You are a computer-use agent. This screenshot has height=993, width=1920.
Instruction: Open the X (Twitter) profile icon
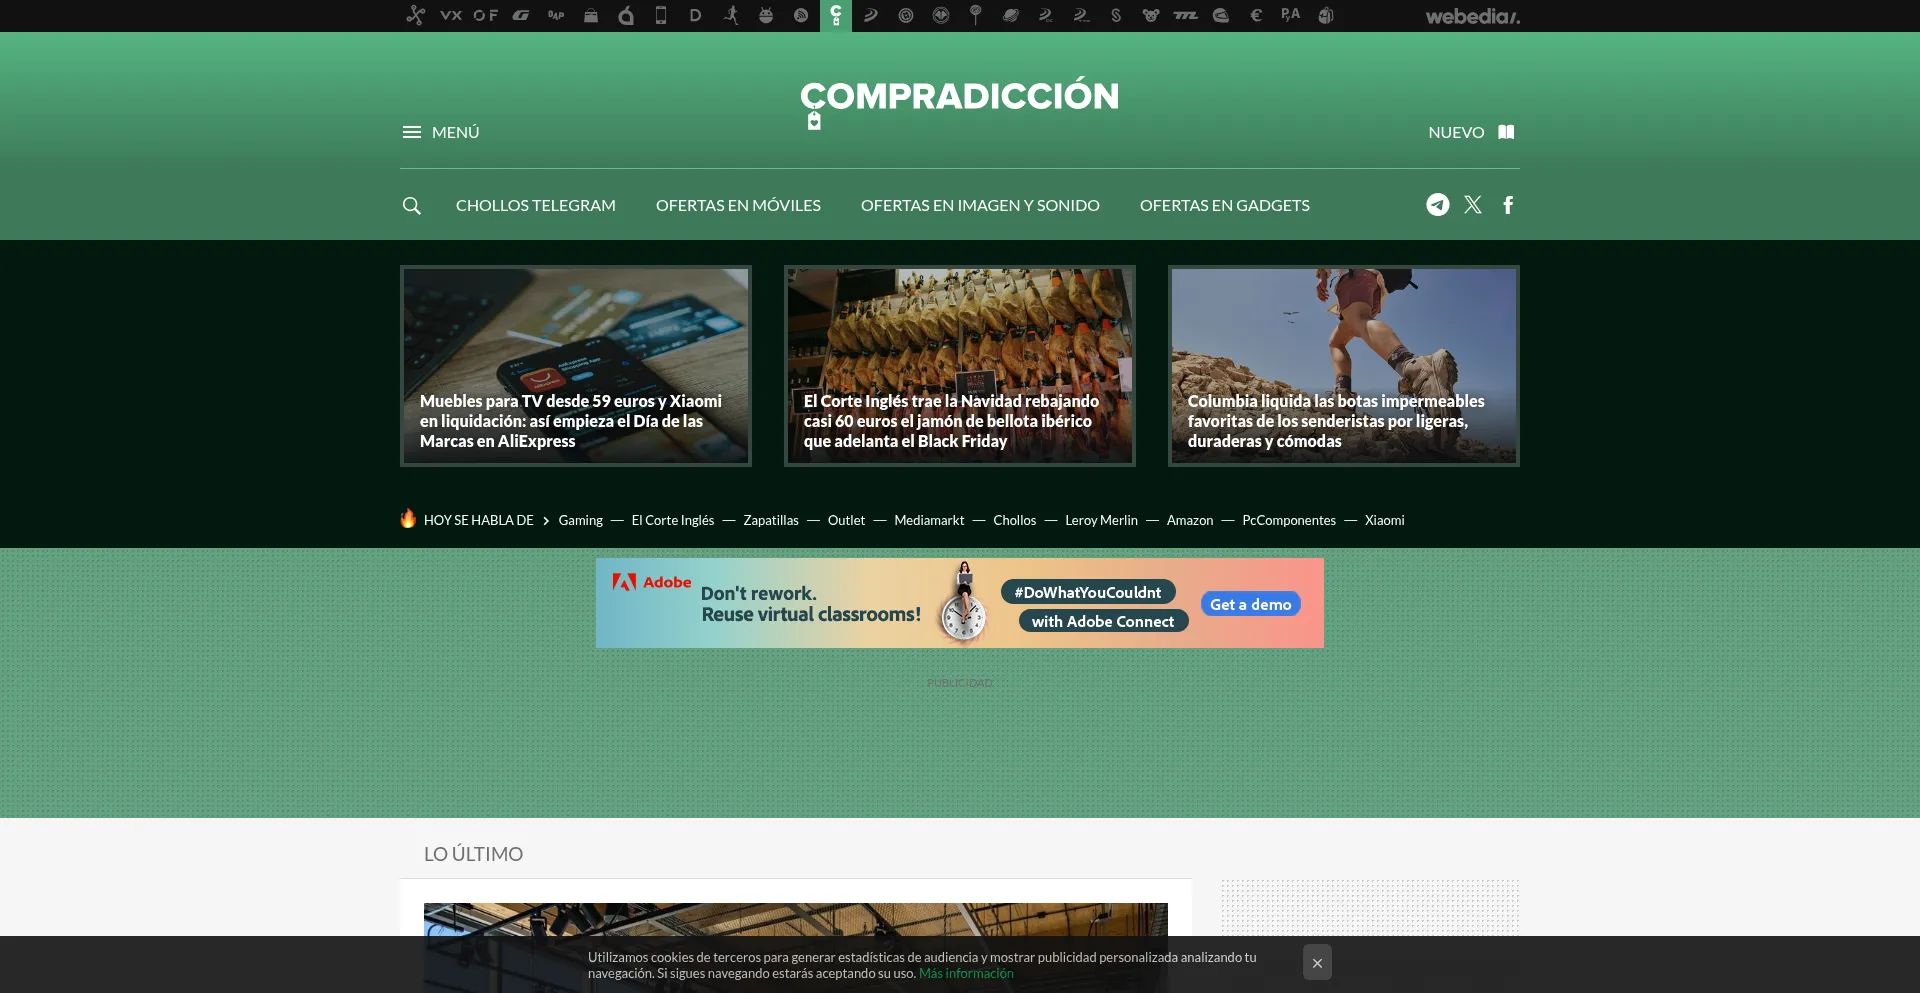[1473, 205]
